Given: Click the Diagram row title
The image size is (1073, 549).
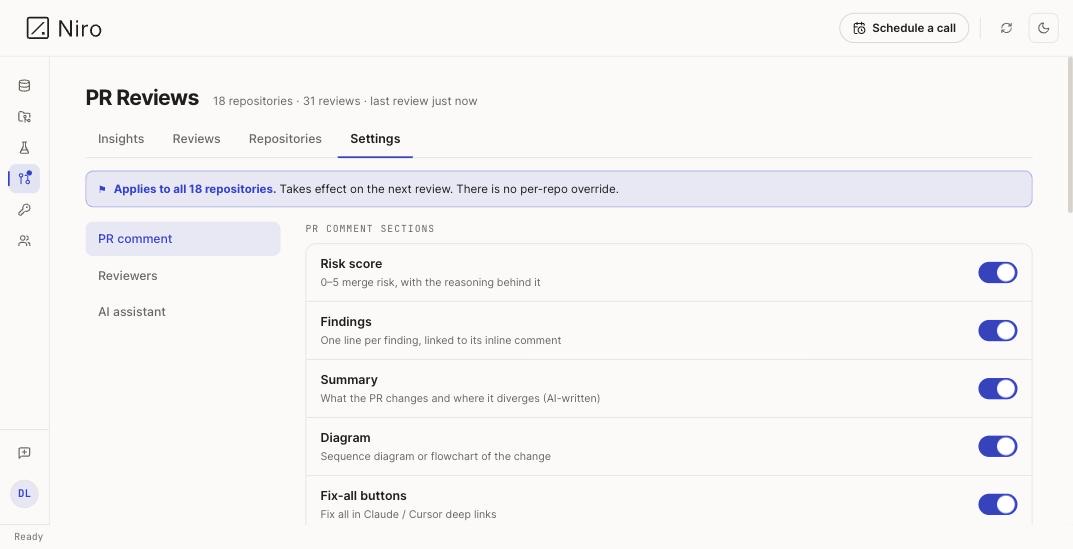Looking at the screenshot, I should [346, 438].
